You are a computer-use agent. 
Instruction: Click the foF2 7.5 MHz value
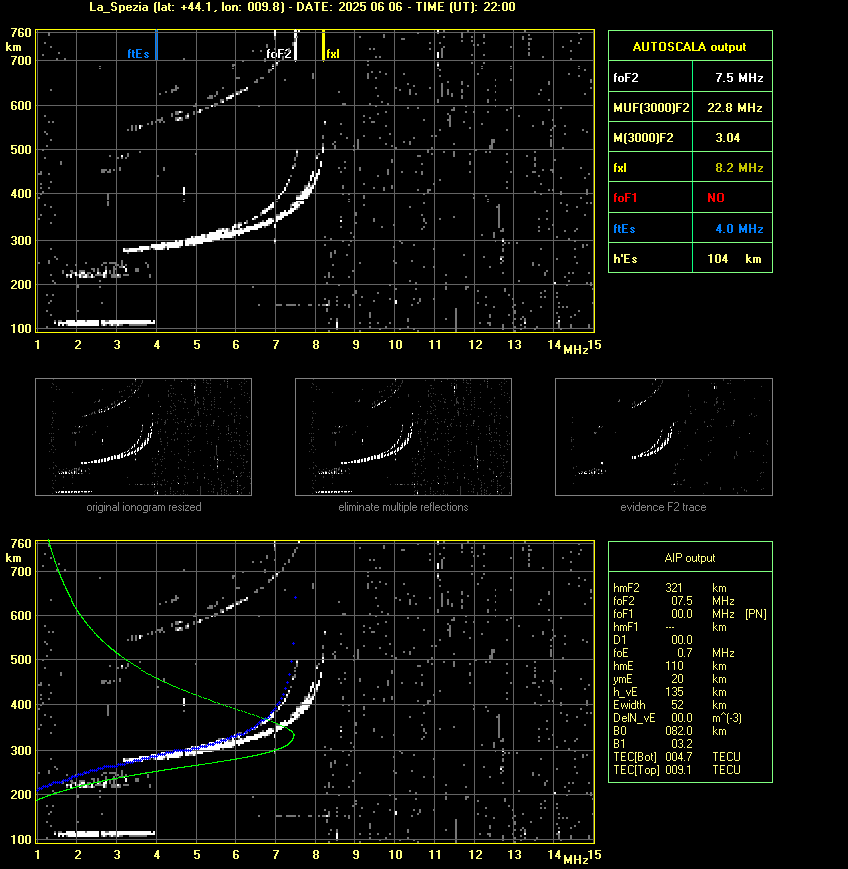coord(739,78)
